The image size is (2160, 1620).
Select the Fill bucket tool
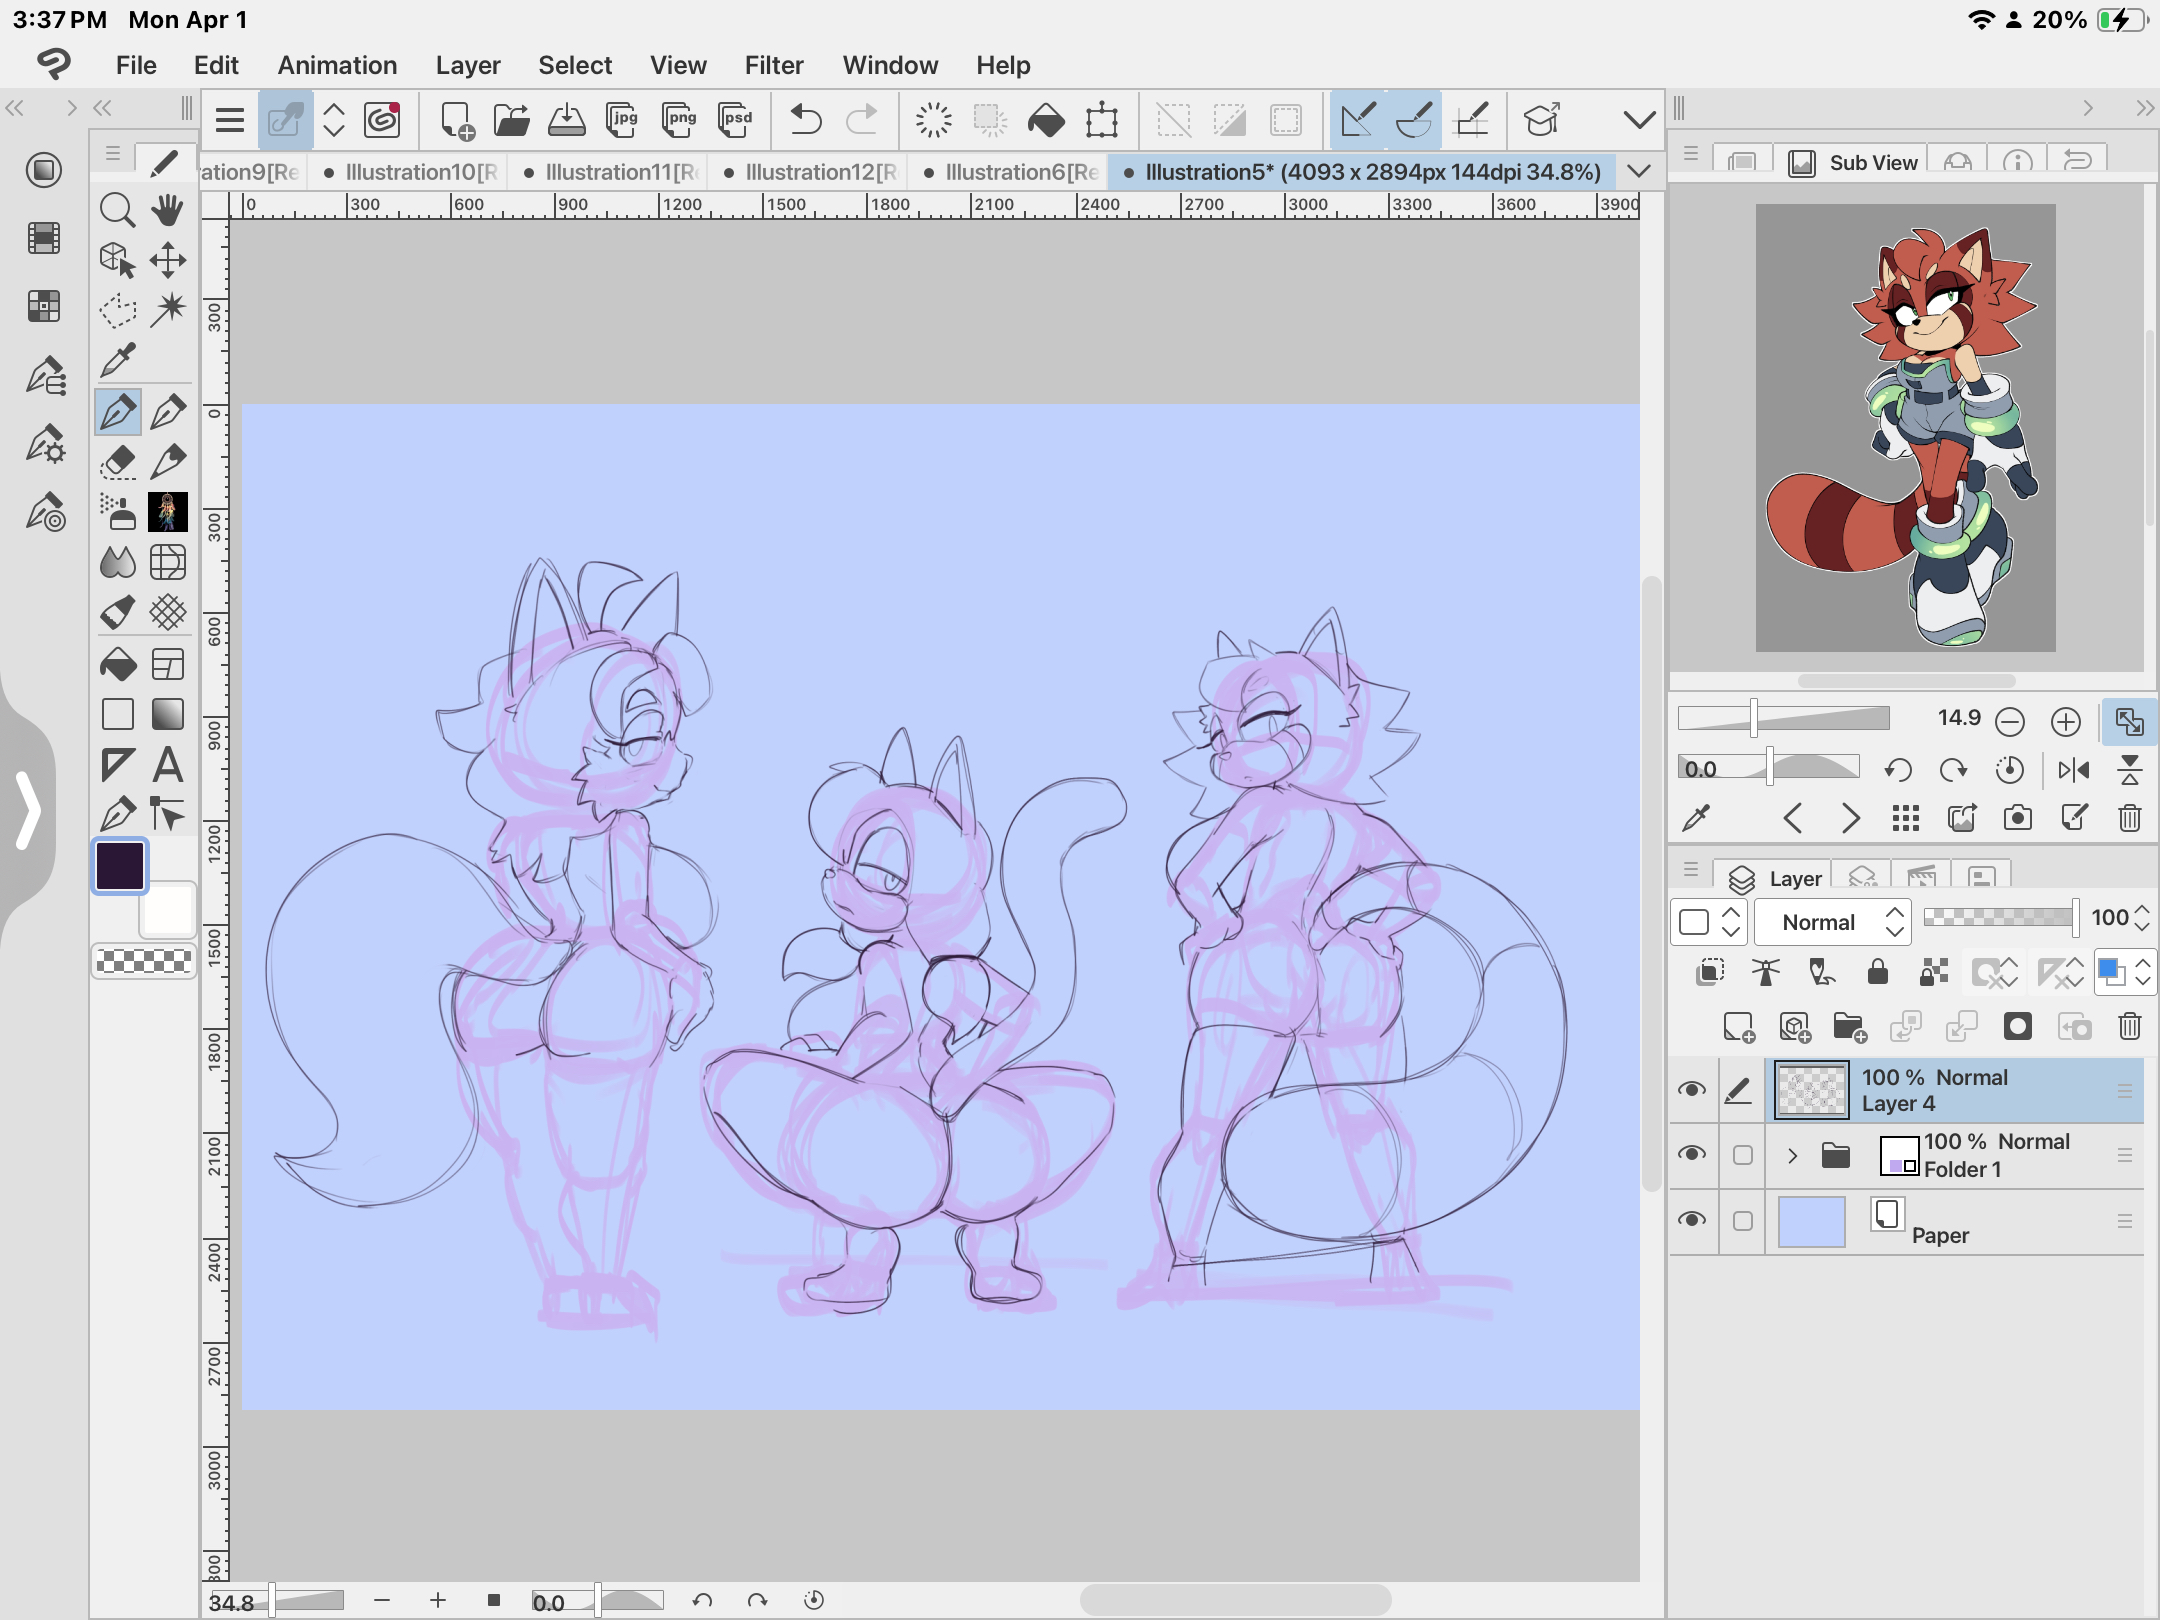click(x=118, y=664)
